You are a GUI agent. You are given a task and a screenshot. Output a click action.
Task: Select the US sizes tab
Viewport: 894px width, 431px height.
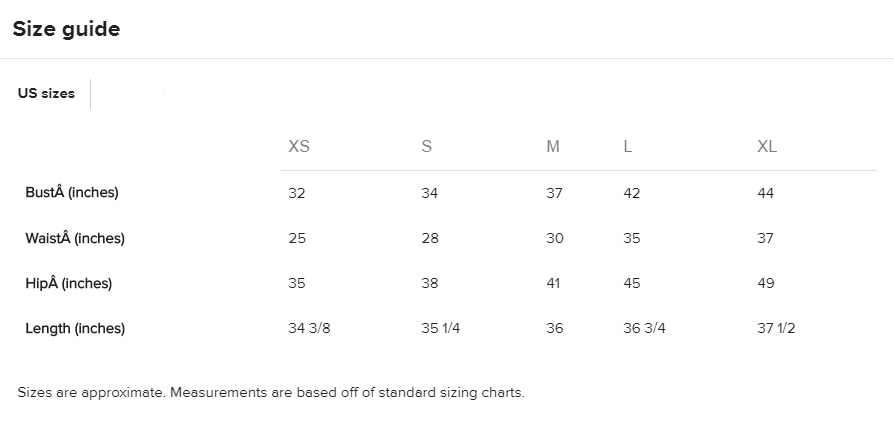46,93
